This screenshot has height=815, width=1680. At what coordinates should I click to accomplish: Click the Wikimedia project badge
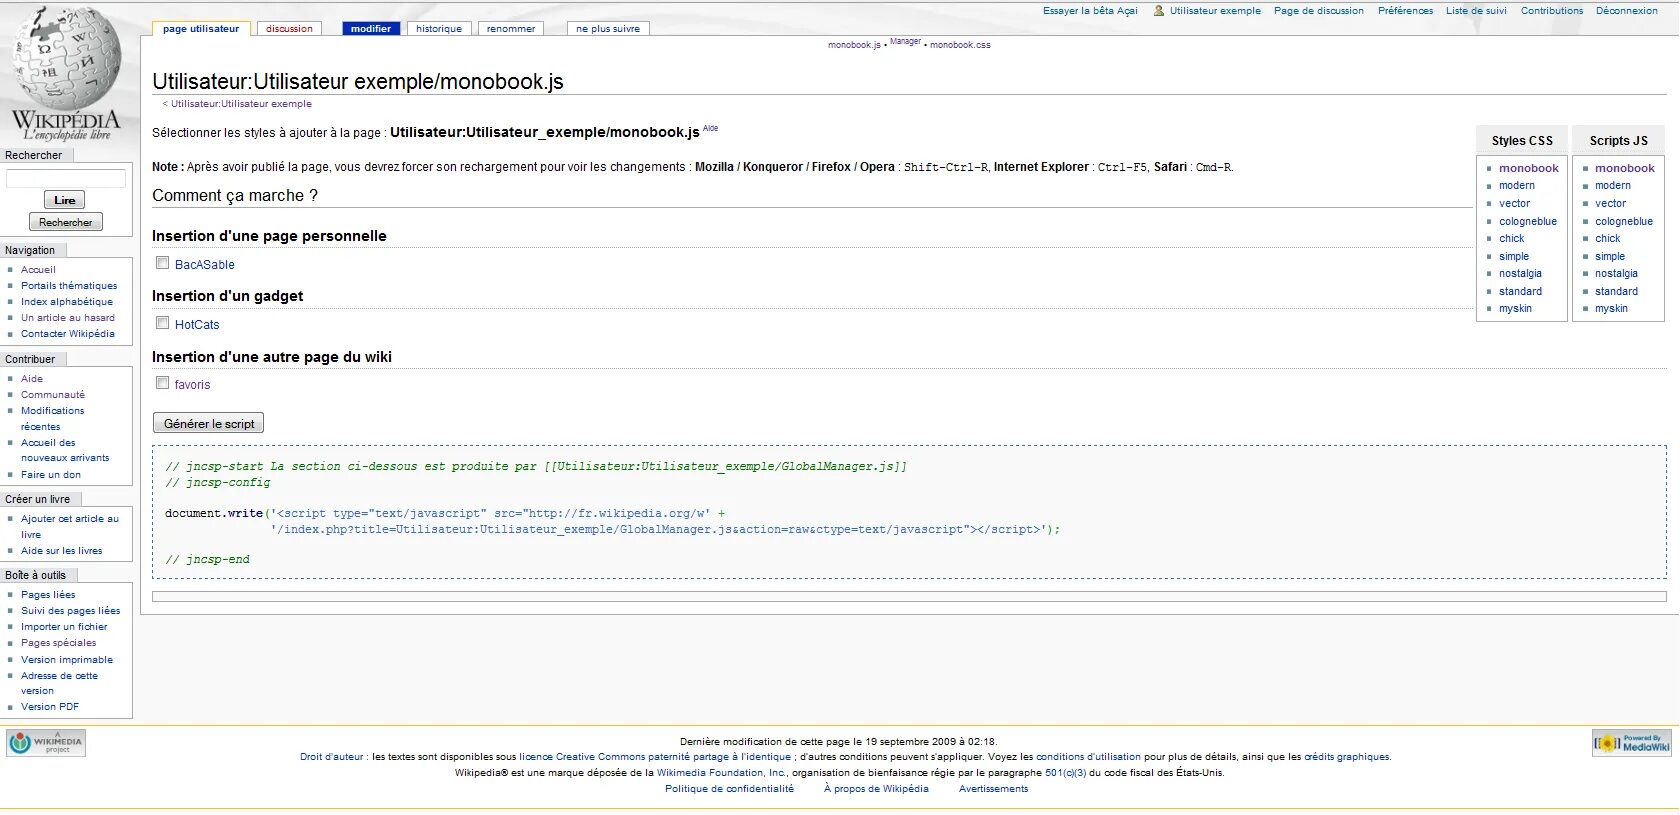click(x=46, y=743)
